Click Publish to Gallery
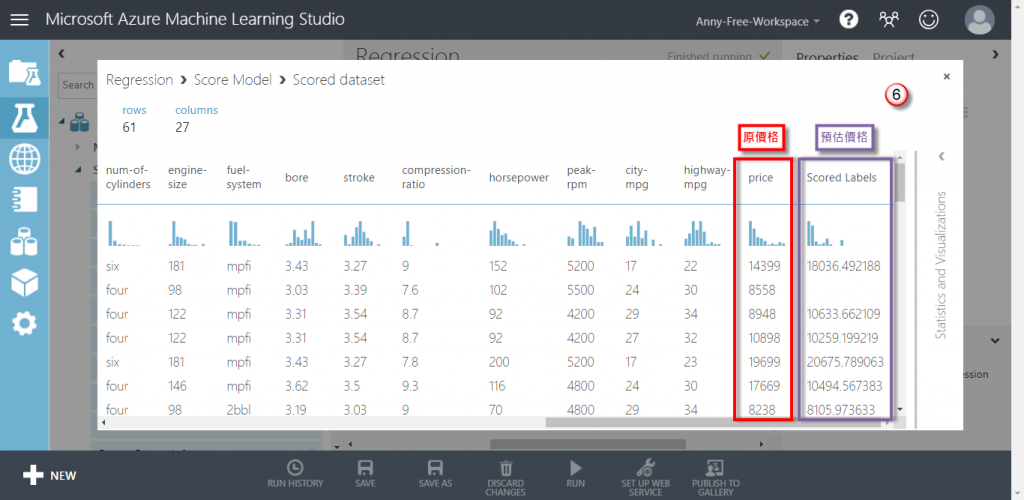 pos(716,478)
